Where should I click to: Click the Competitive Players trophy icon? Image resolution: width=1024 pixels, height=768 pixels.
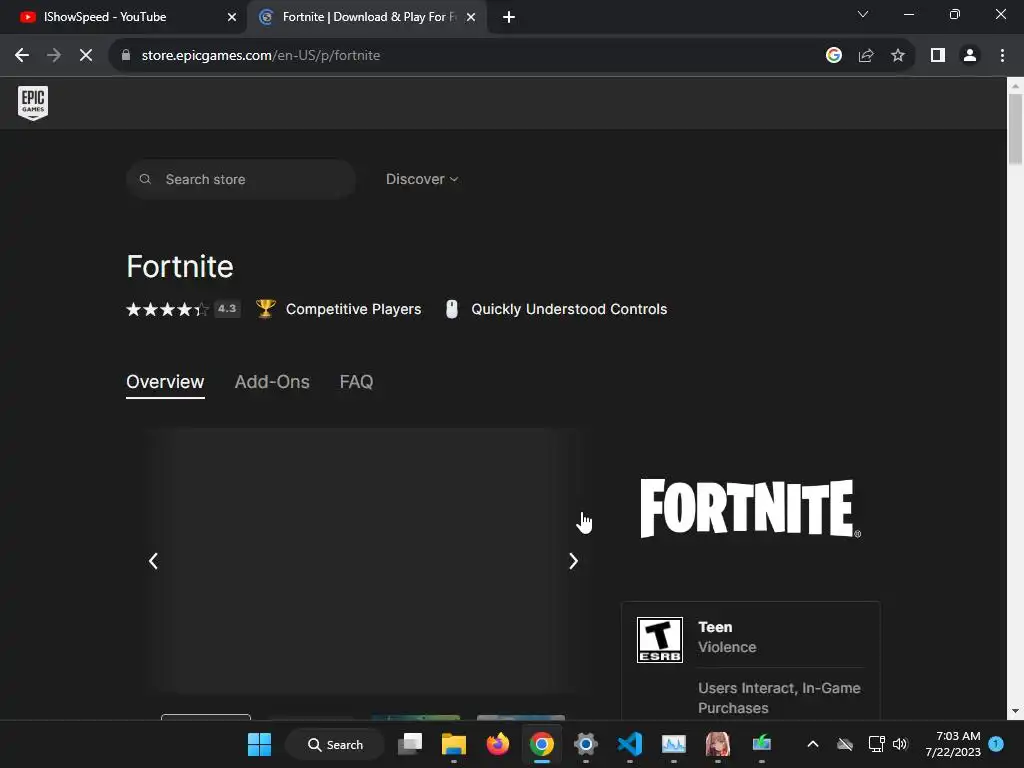tap(265, 308)
